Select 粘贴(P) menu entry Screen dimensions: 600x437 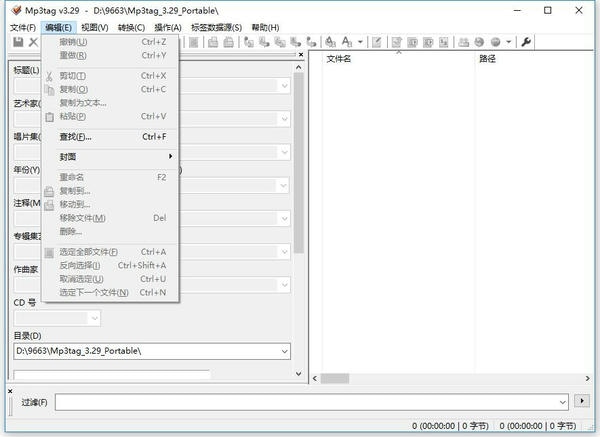(x=110, y=116)
